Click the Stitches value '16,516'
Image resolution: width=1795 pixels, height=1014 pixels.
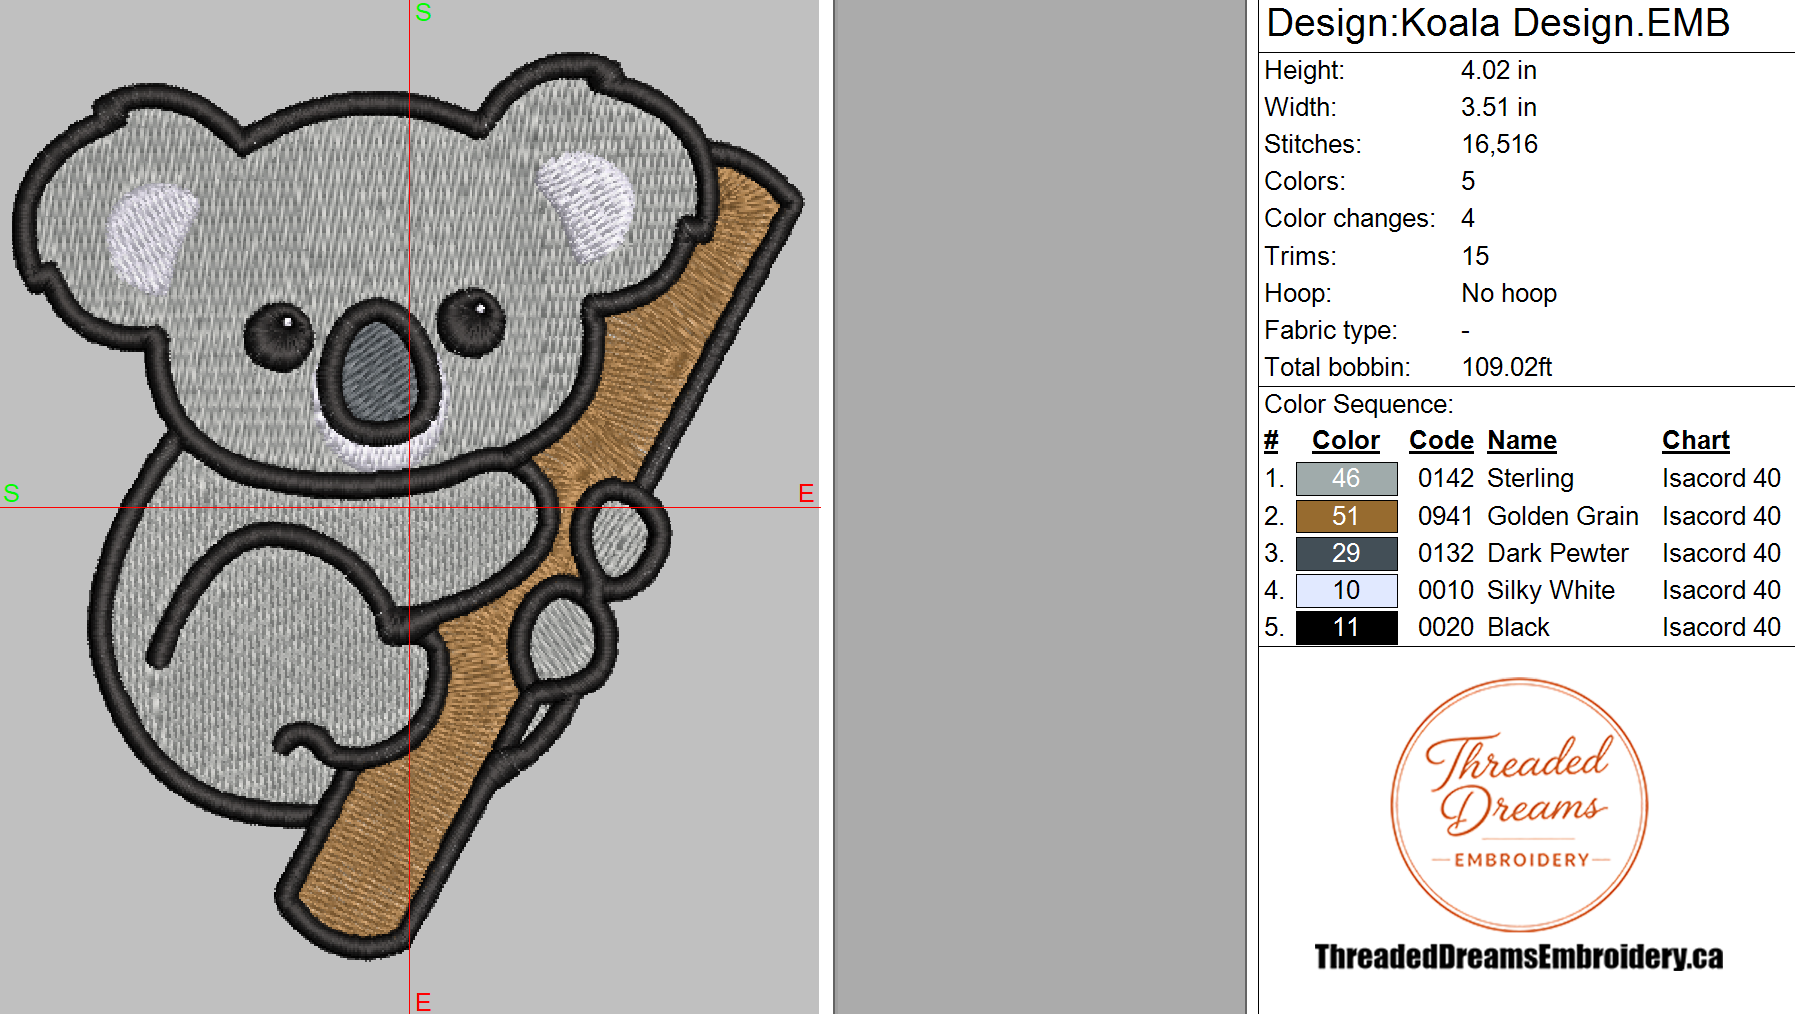tap(1499, 144)
